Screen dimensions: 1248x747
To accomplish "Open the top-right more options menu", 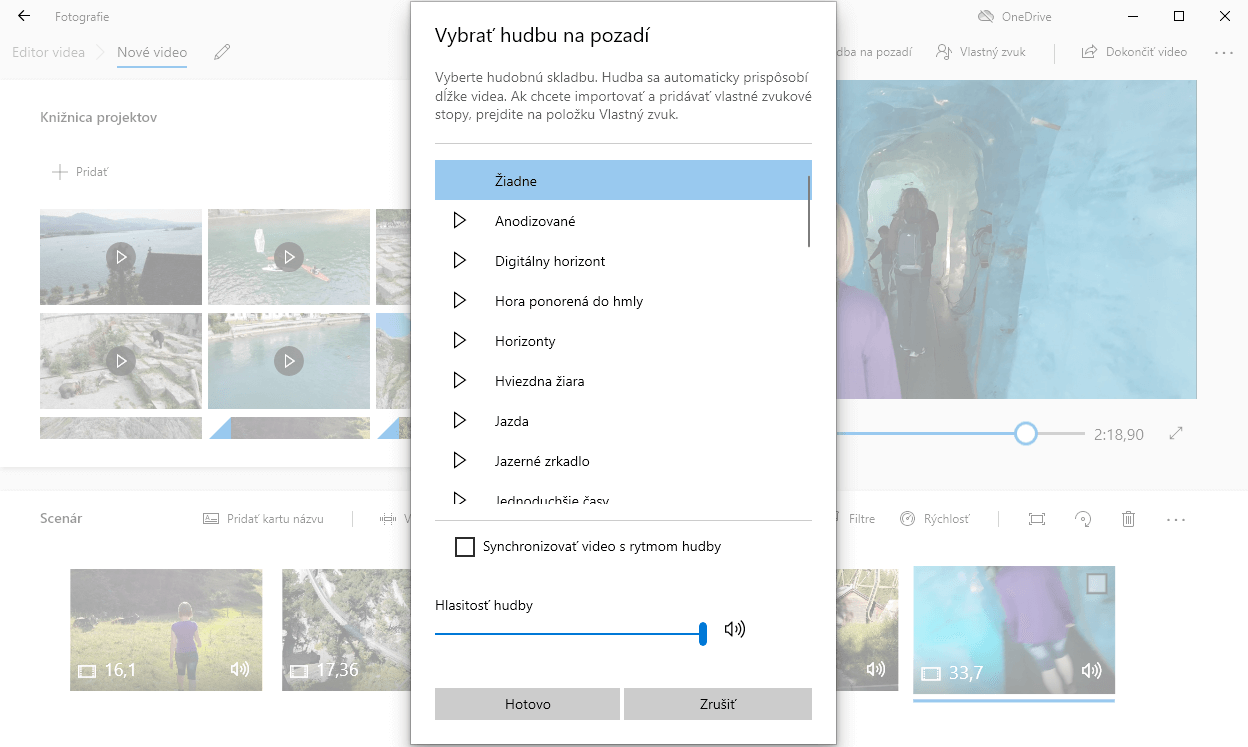I will pyautogui.click(x=1223, y=52).
